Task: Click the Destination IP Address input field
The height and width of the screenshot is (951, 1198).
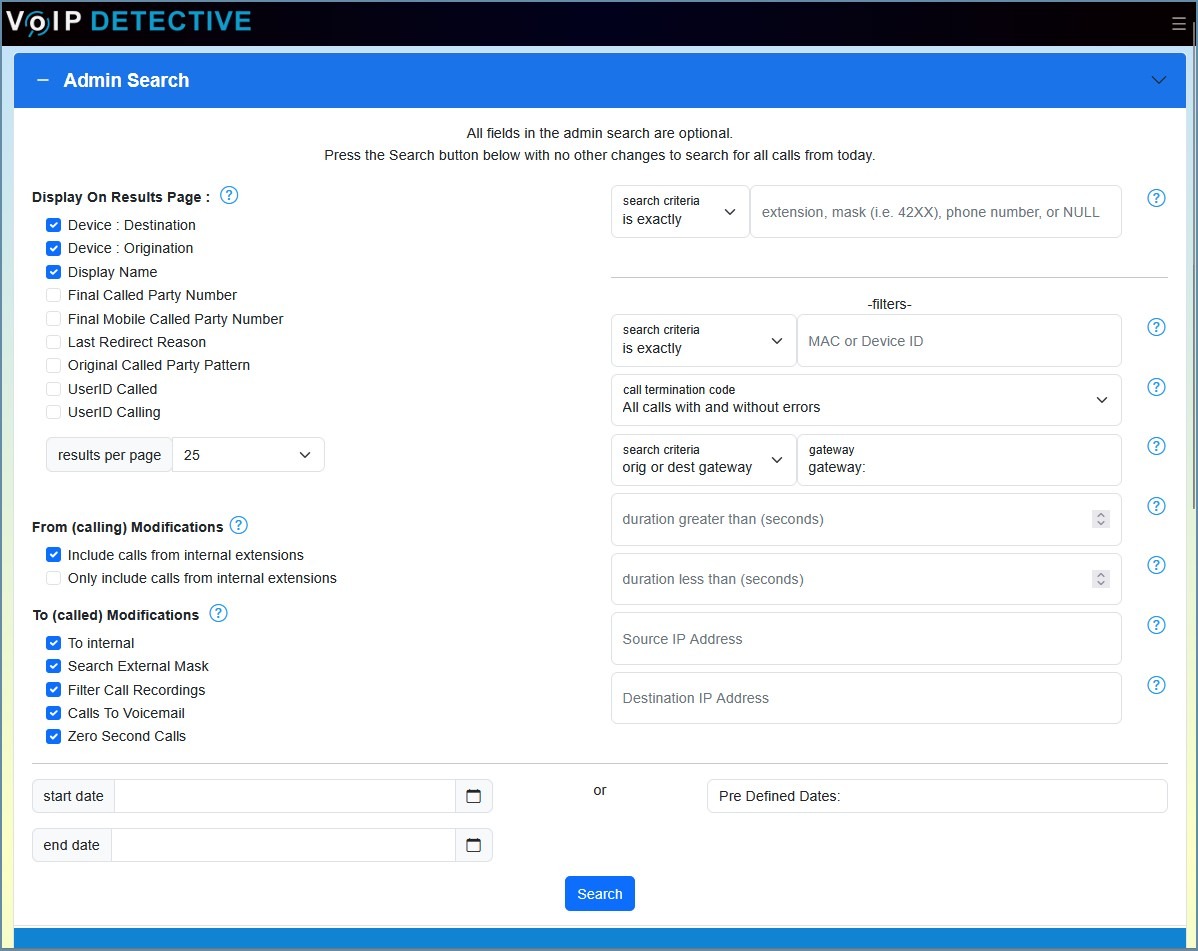Action: [866, 698]
